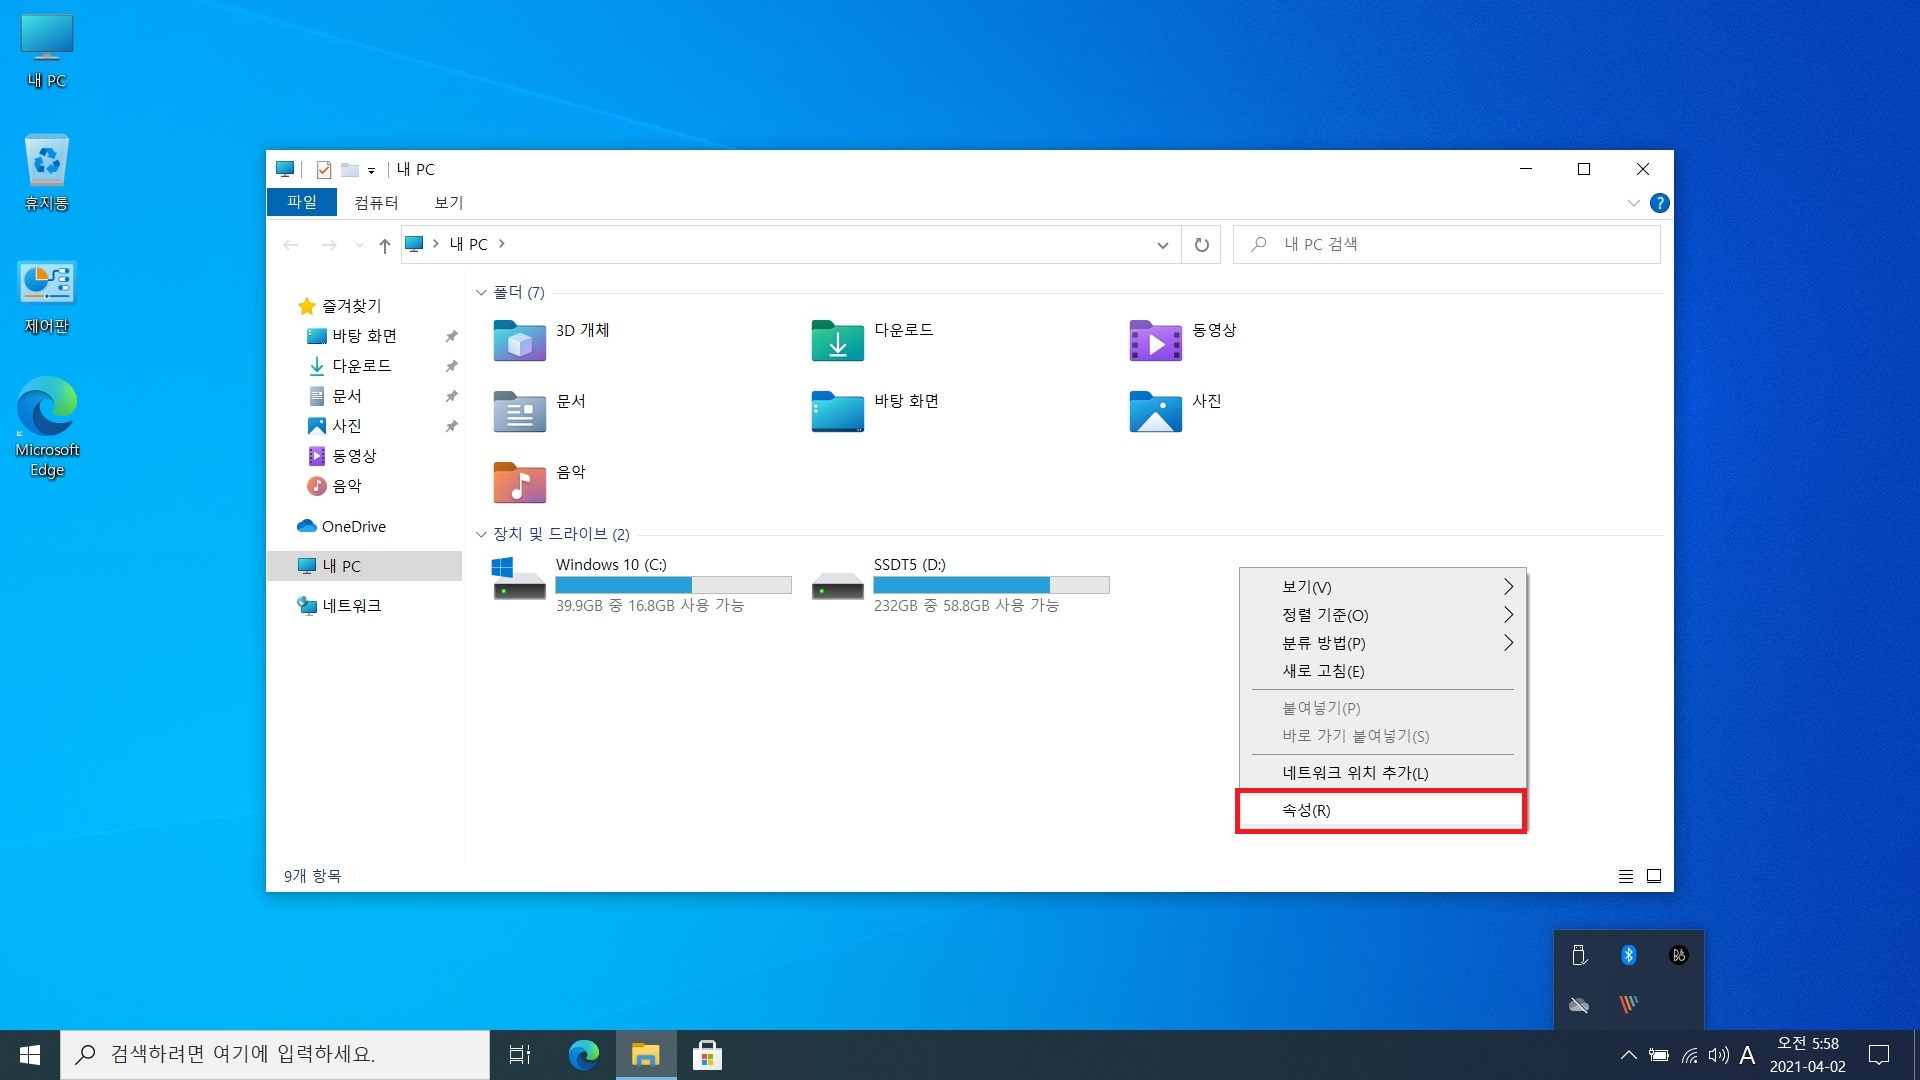Viewport: 1920px width, 1080px height.
Task: Open the Windows Start menu
Action: pos(30,1055)
